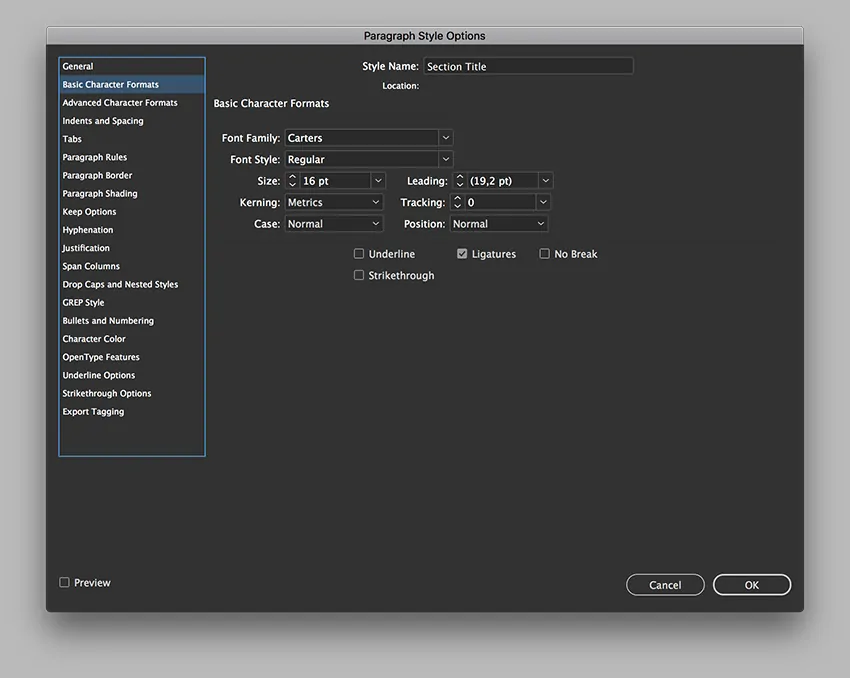Select Character Color in the sidebar

coord(94,339)
